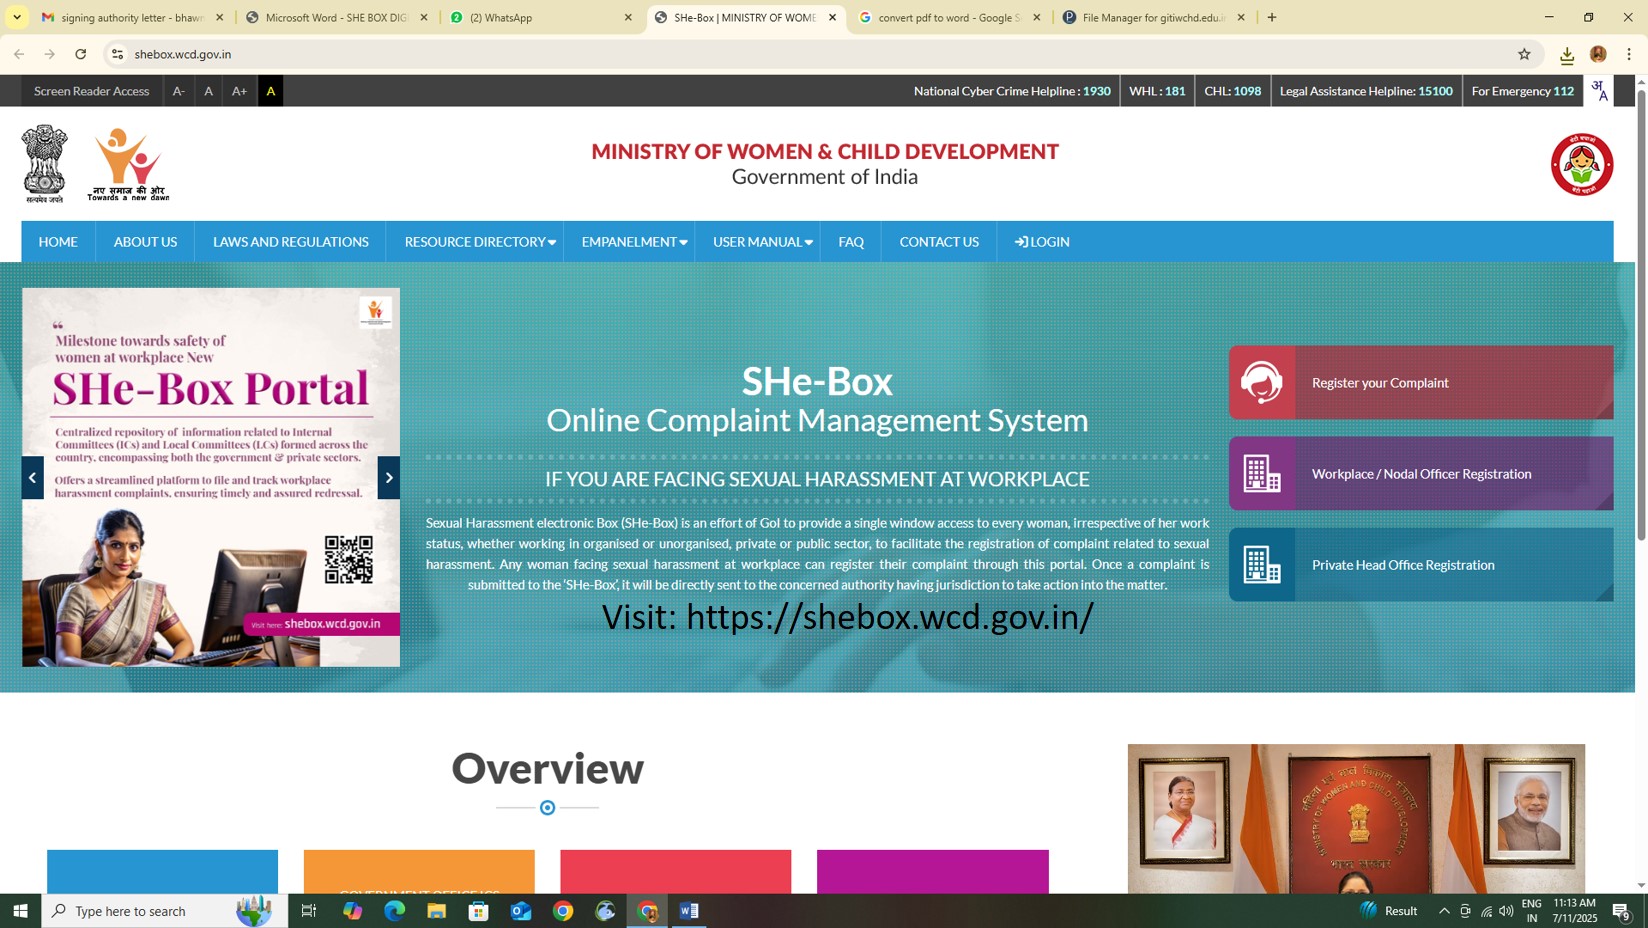Click the CHL 1098 helpline text
The image size is (1648, 928).
1232,91
